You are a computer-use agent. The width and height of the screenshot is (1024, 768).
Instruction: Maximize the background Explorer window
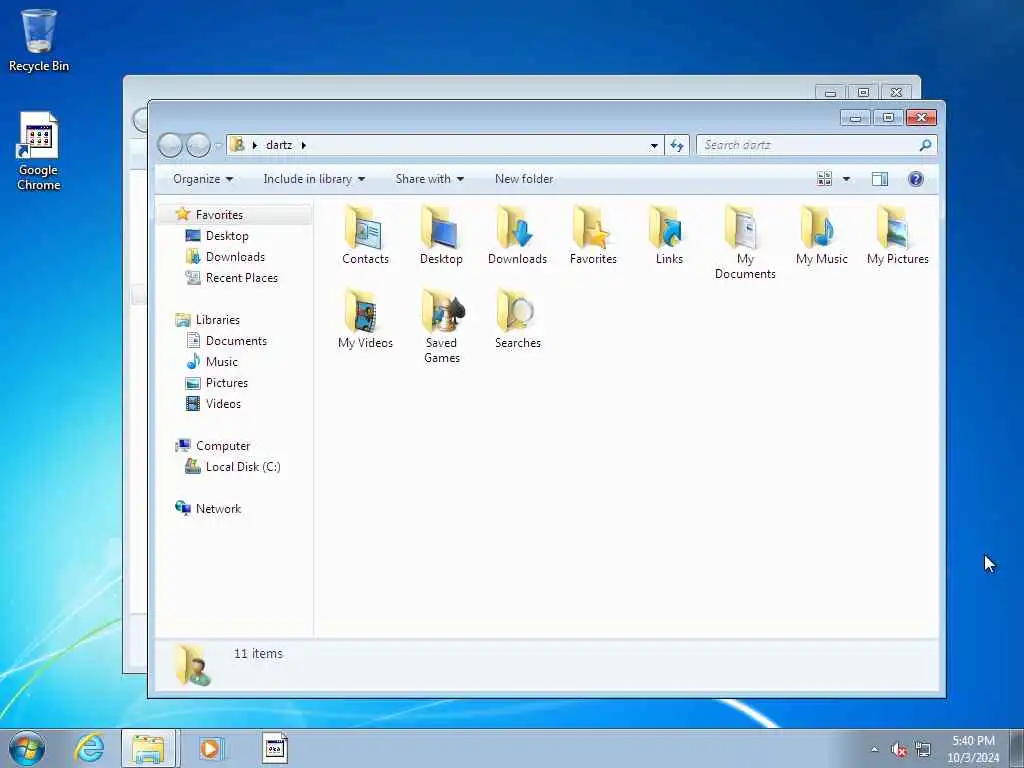[863, 93]
